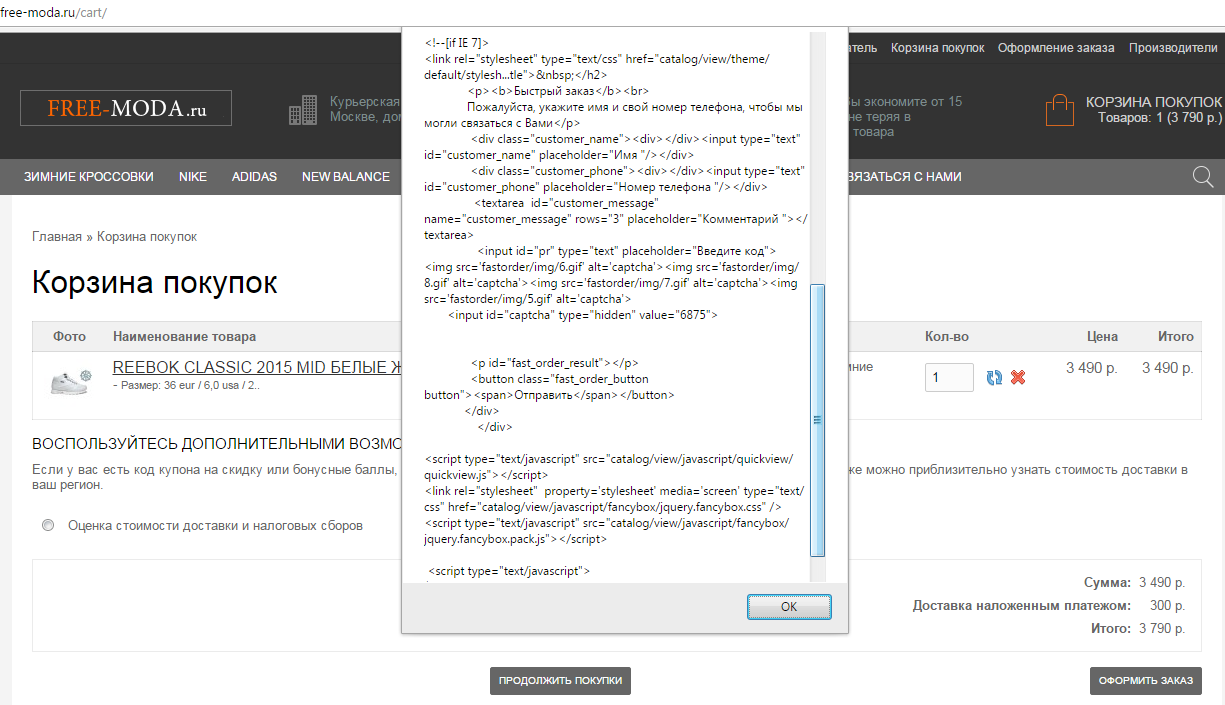Open СВЯЗАТЬСЯ С НАМИ menu item
Viewport: 1225px width, 705px height.
click(x=904, y=177)
